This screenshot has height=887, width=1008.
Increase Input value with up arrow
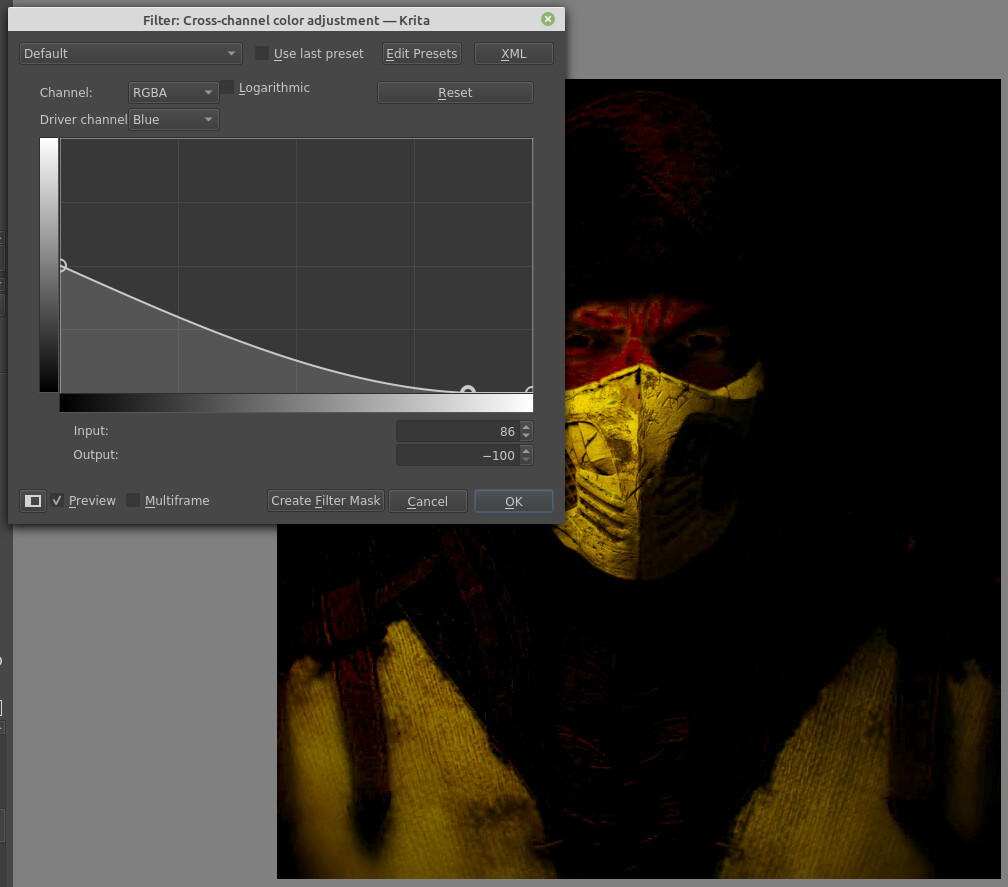(527, 427)
